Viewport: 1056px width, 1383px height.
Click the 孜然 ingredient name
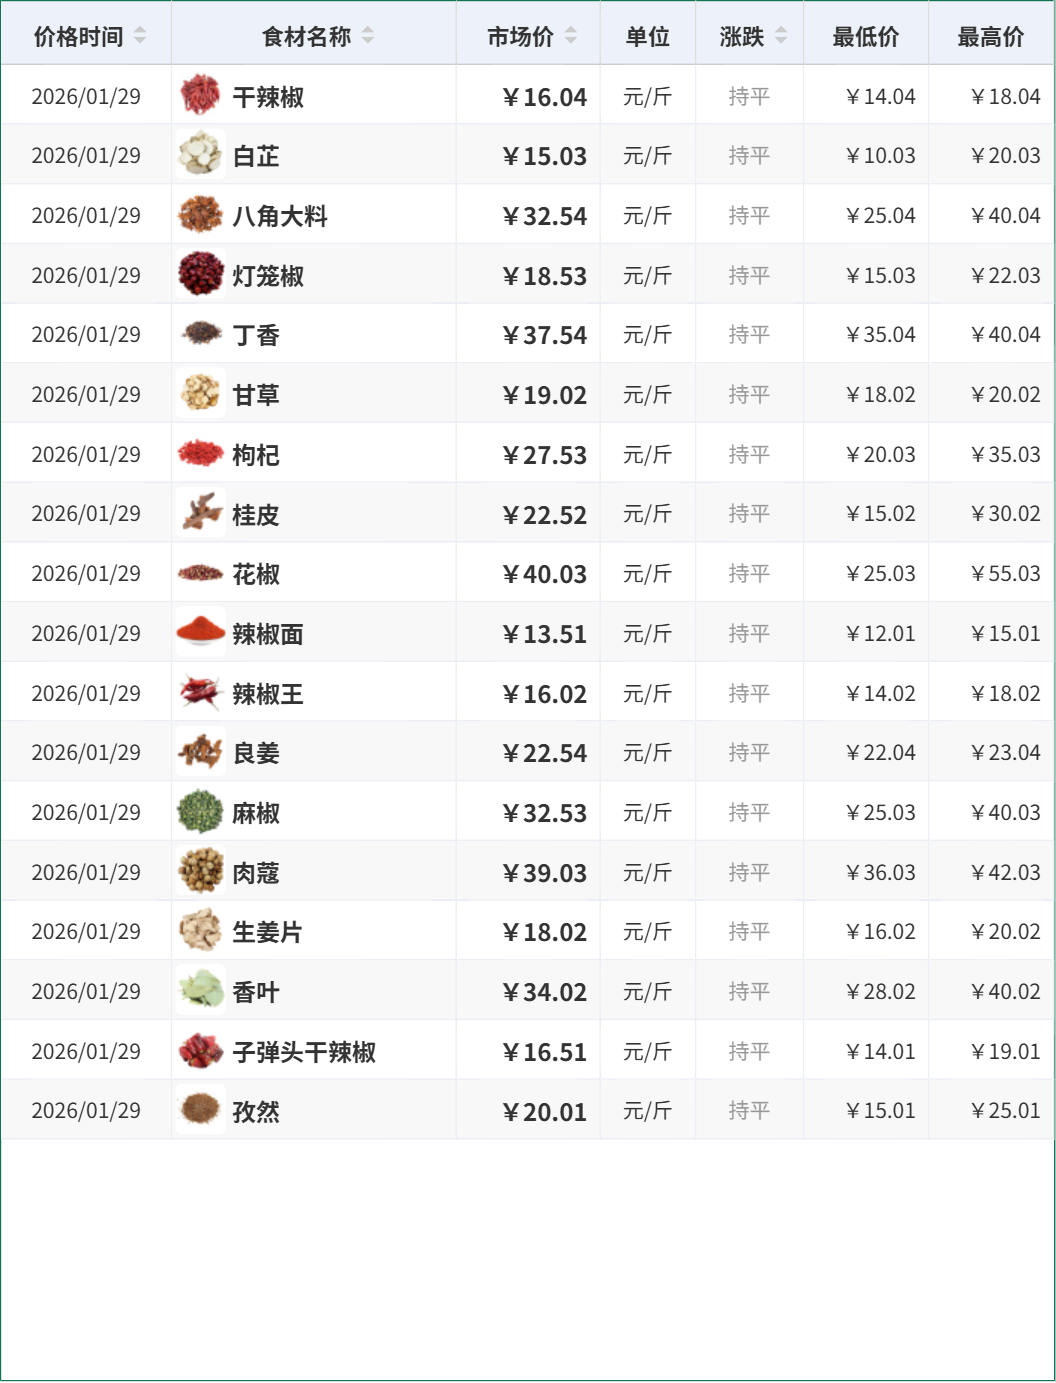pos(256,1111)
